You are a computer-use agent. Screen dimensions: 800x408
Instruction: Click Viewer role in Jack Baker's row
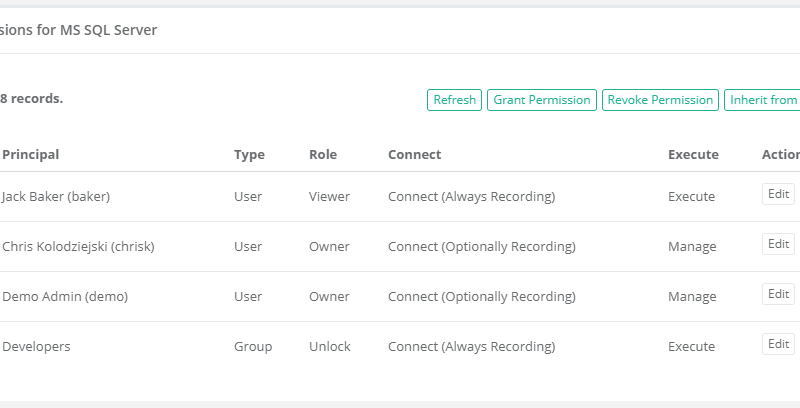pos(329,197)
